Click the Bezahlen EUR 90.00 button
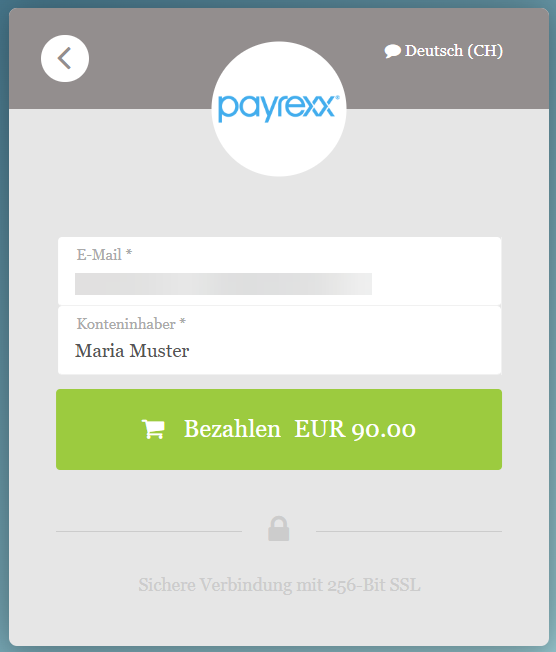The height and width of the screenshot is (652, 556). coord(279,430)
